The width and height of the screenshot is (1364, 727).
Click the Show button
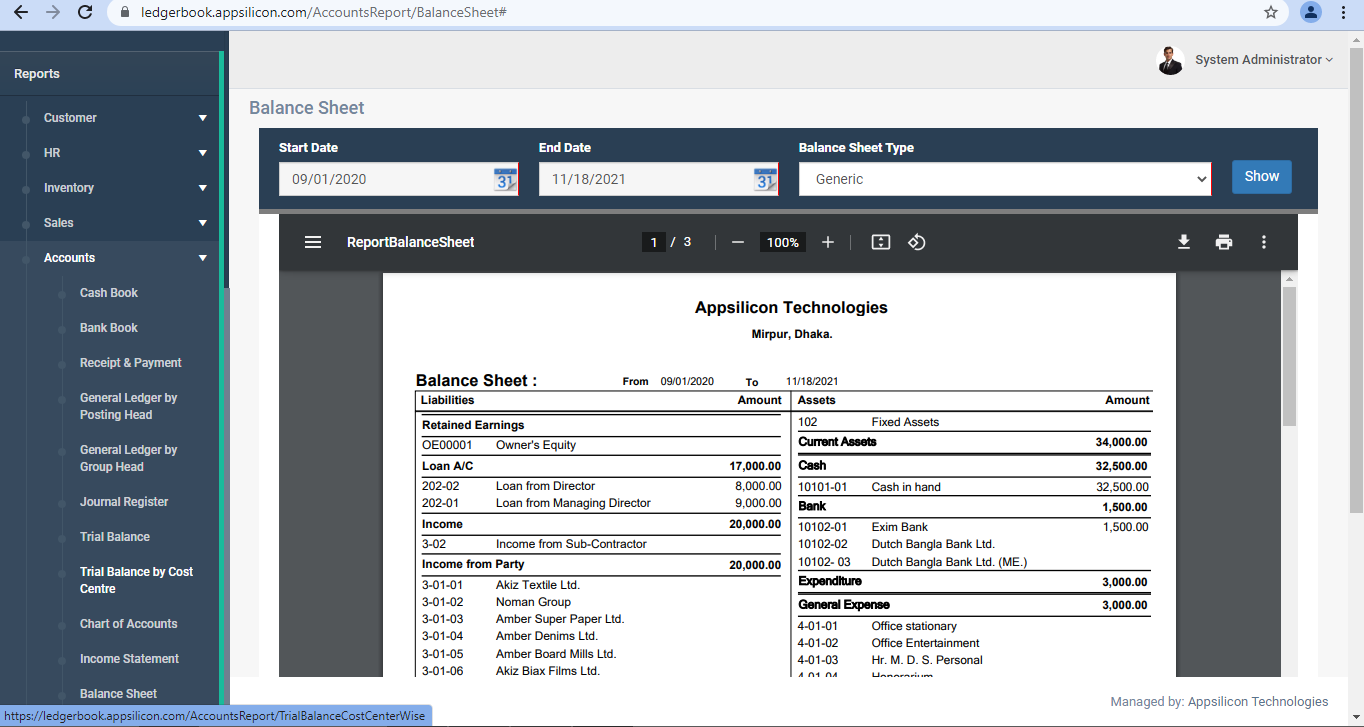tap(1261, 177)
